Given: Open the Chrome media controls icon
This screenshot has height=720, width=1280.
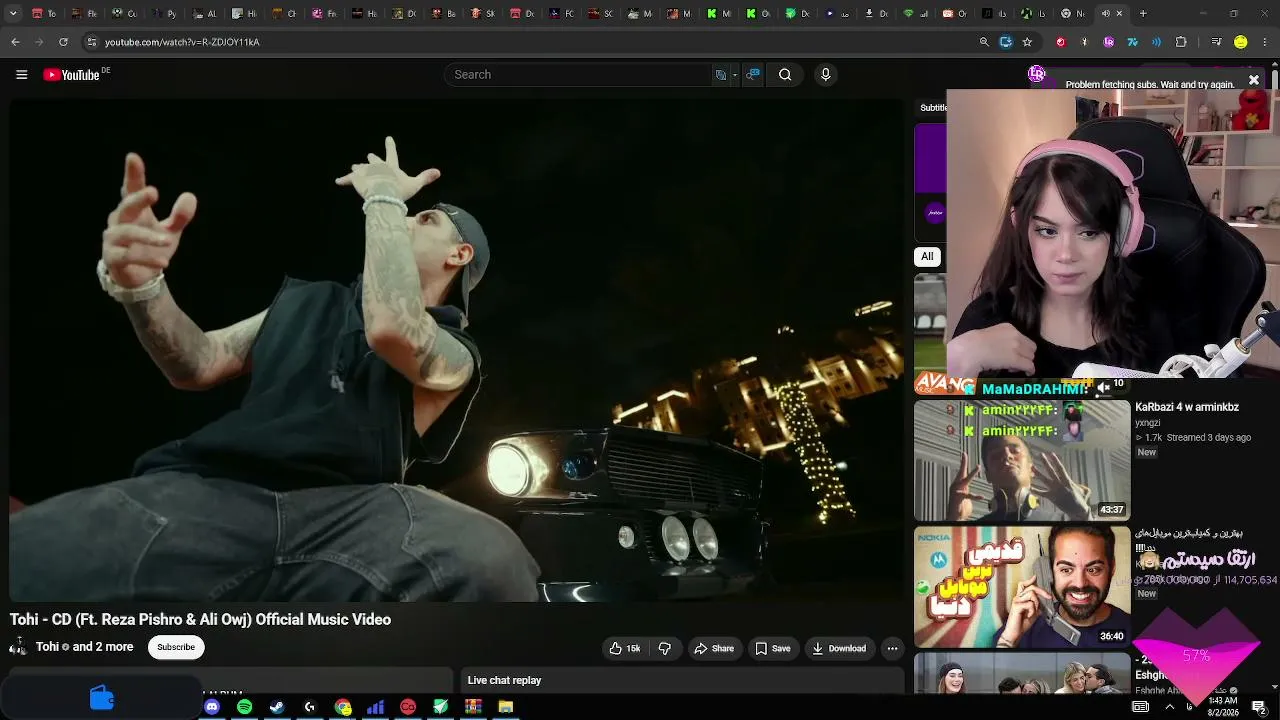Looking at the screenshot, I should click(1216, 42).
